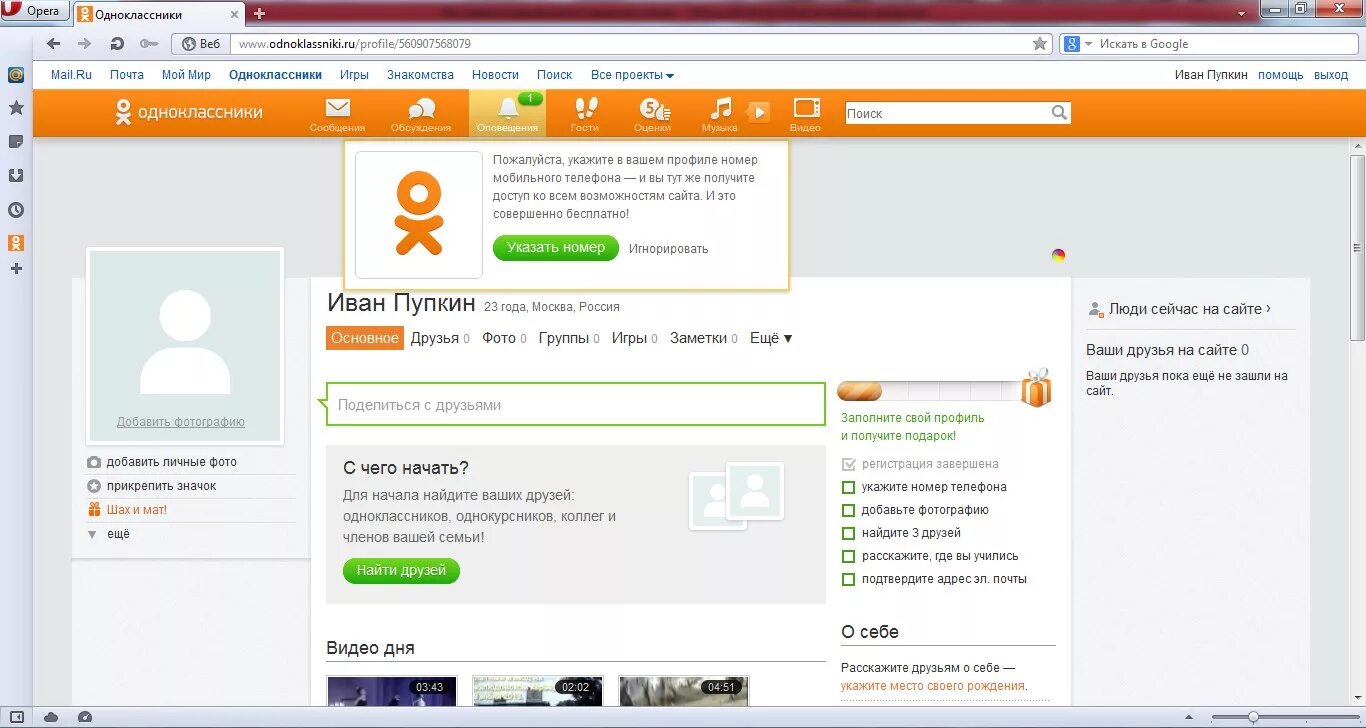Open the 'Веб' address badge

click(200, 44)
